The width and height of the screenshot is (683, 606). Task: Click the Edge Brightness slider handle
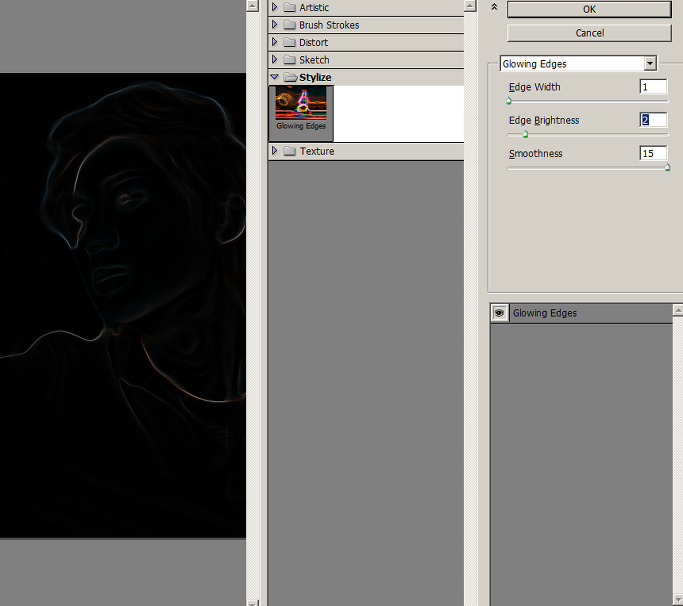(525, 135)
